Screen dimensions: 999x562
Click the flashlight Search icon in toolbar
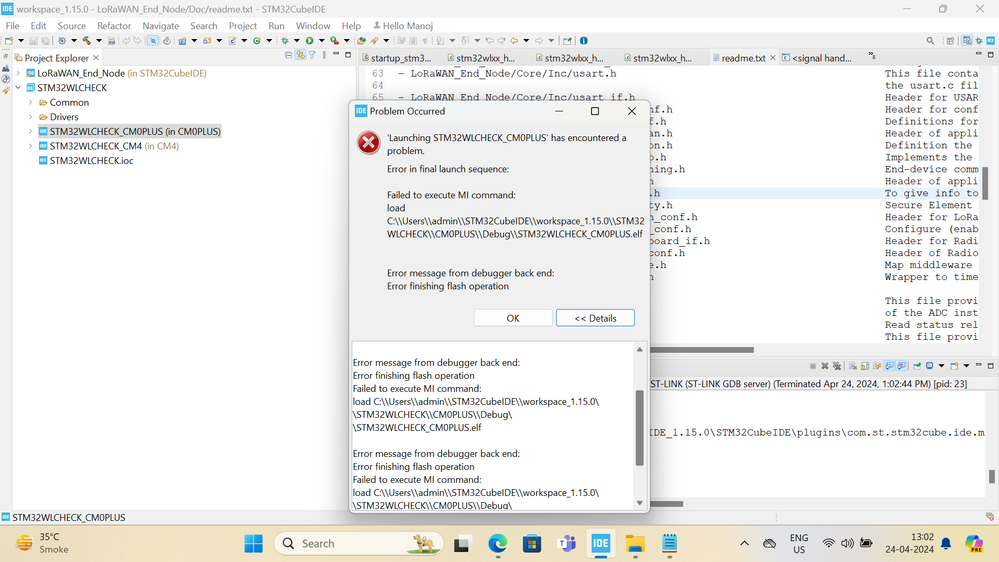click(x=375, y=40)
